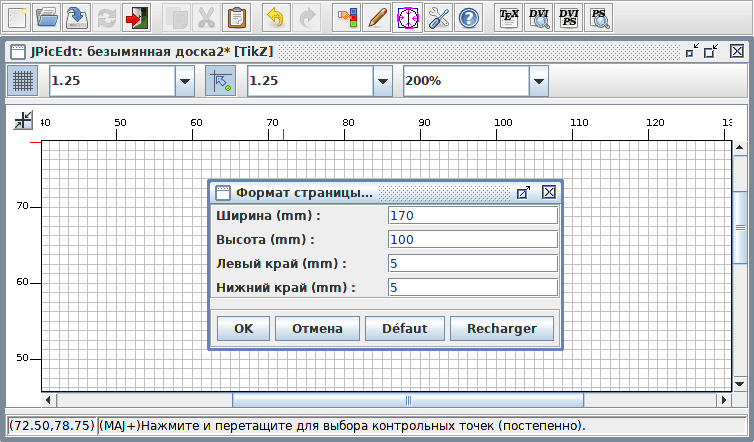Paste from clipboard icon
This screenshot has width=754, height=442.
(236, 18)
